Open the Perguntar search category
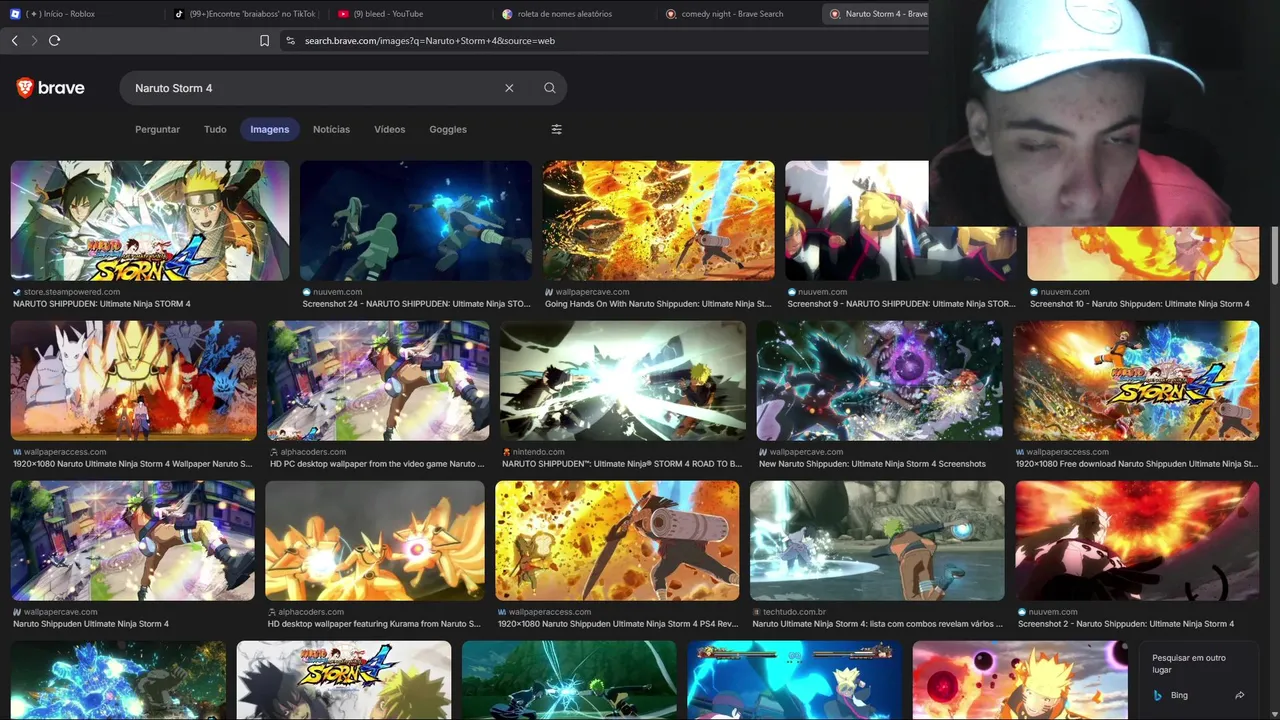The width and height of the screenshot is (1280, 720). coord(157,129)
